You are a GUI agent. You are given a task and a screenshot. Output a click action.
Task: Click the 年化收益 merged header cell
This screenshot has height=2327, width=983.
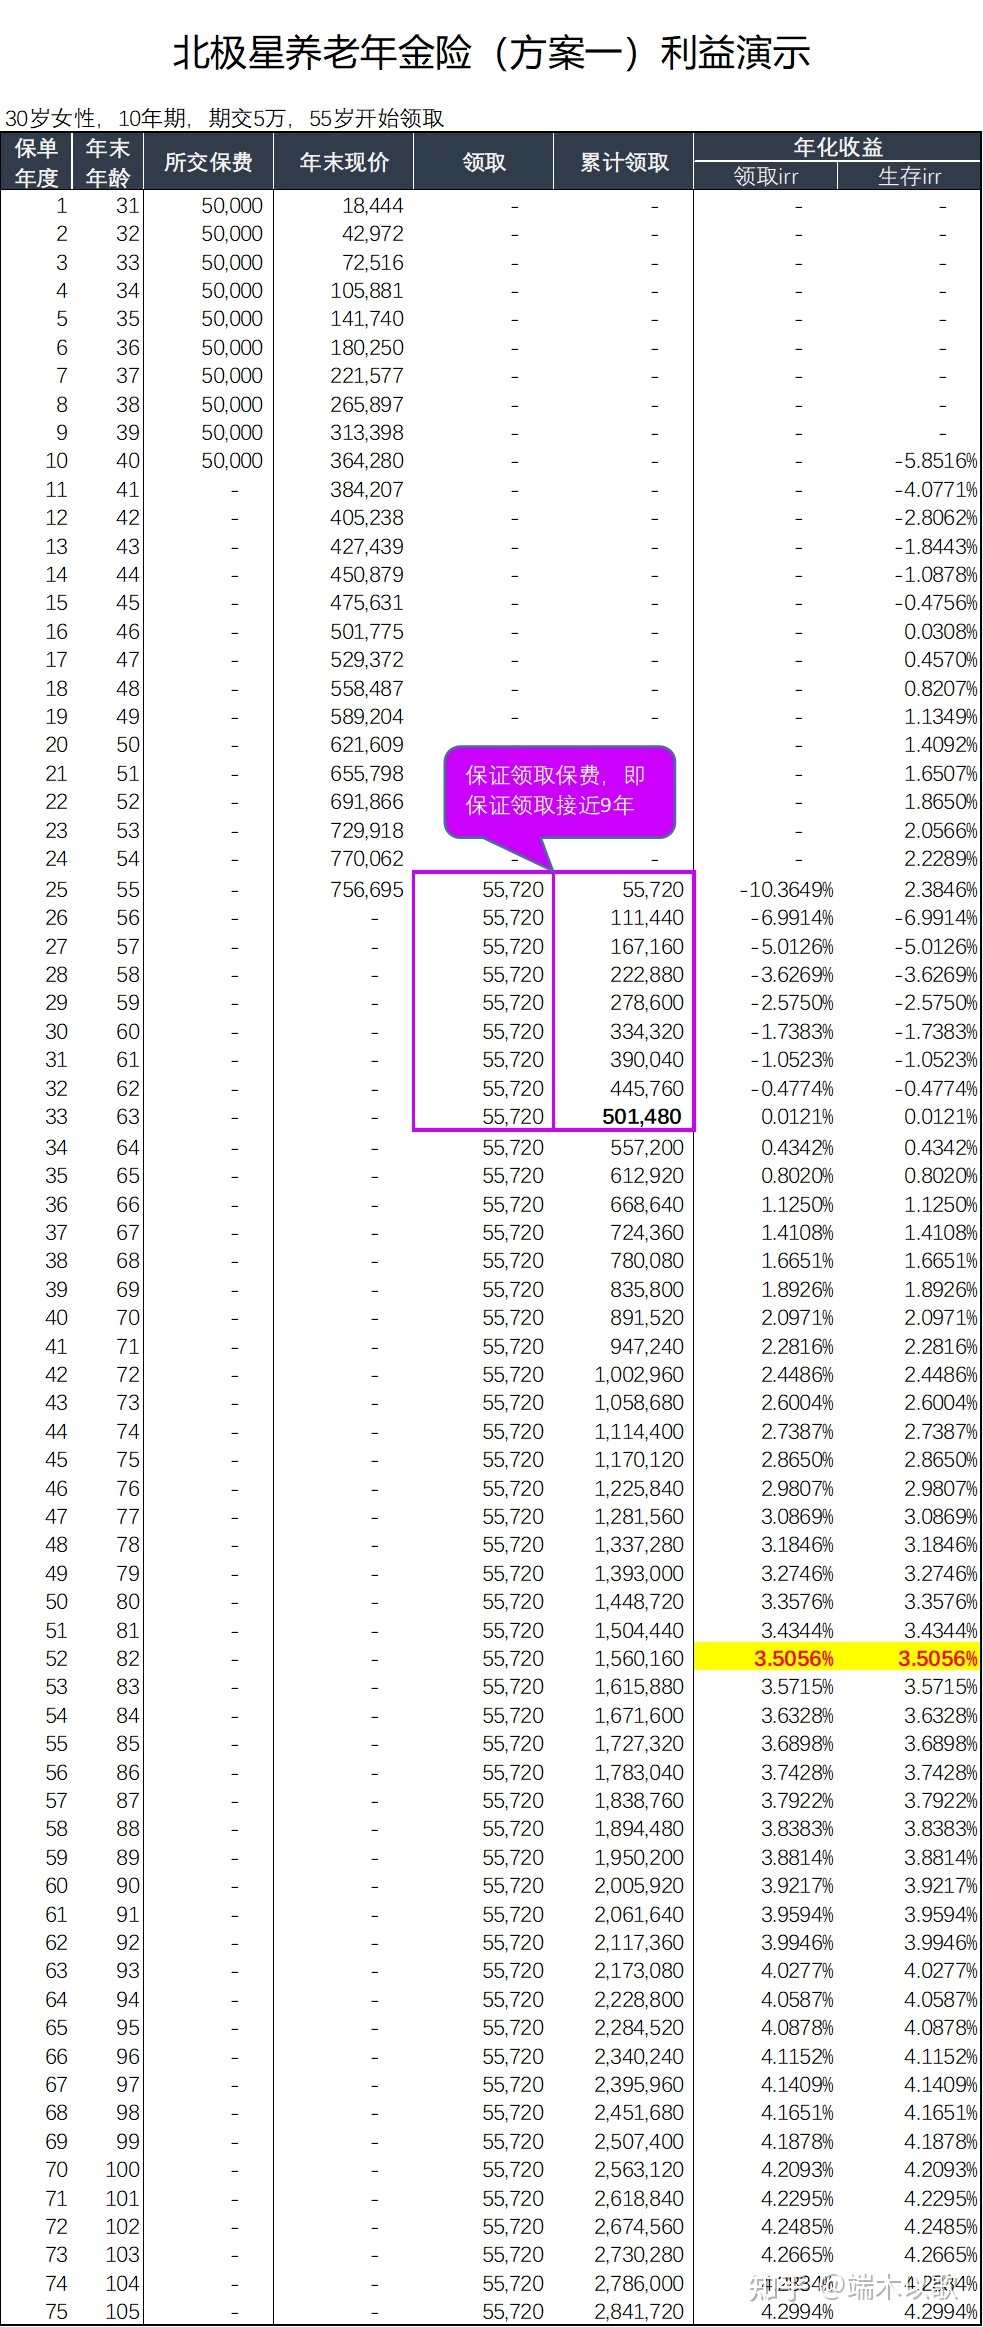tap(837, 147)
